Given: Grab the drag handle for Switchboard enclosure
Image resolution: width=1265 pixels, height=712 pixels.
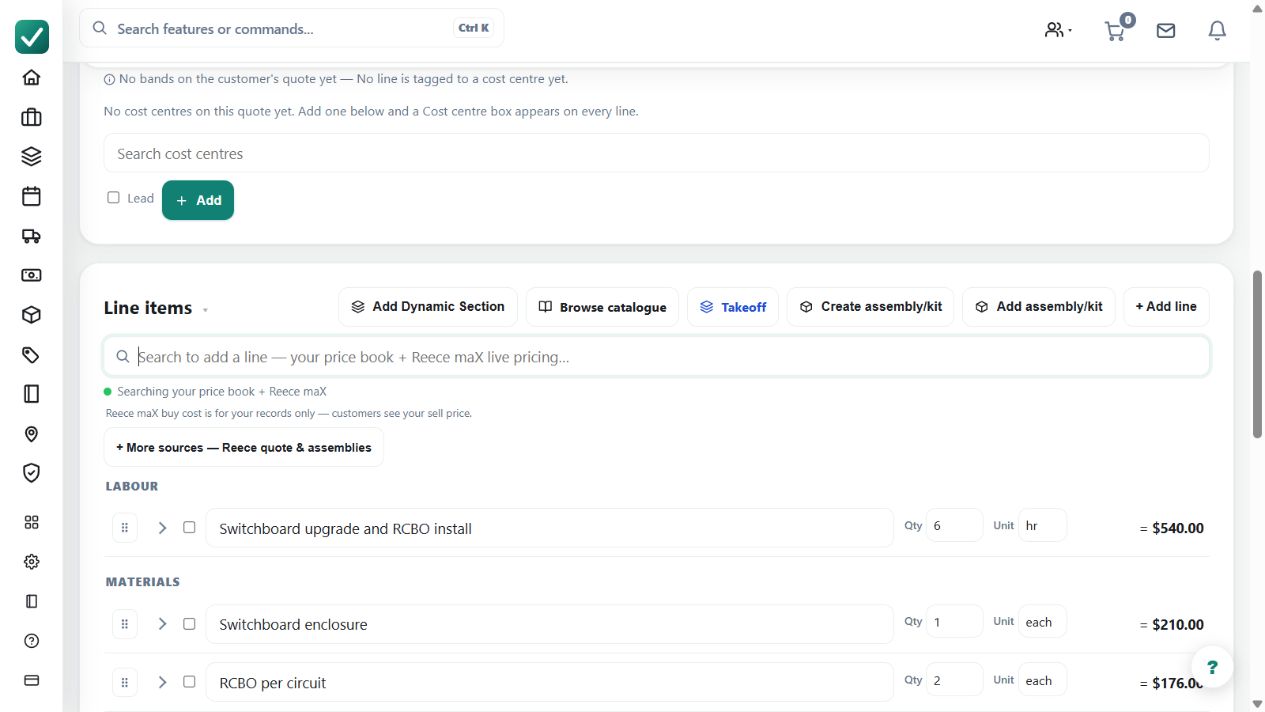Looking at the screenshot, I should click(125, 623).
